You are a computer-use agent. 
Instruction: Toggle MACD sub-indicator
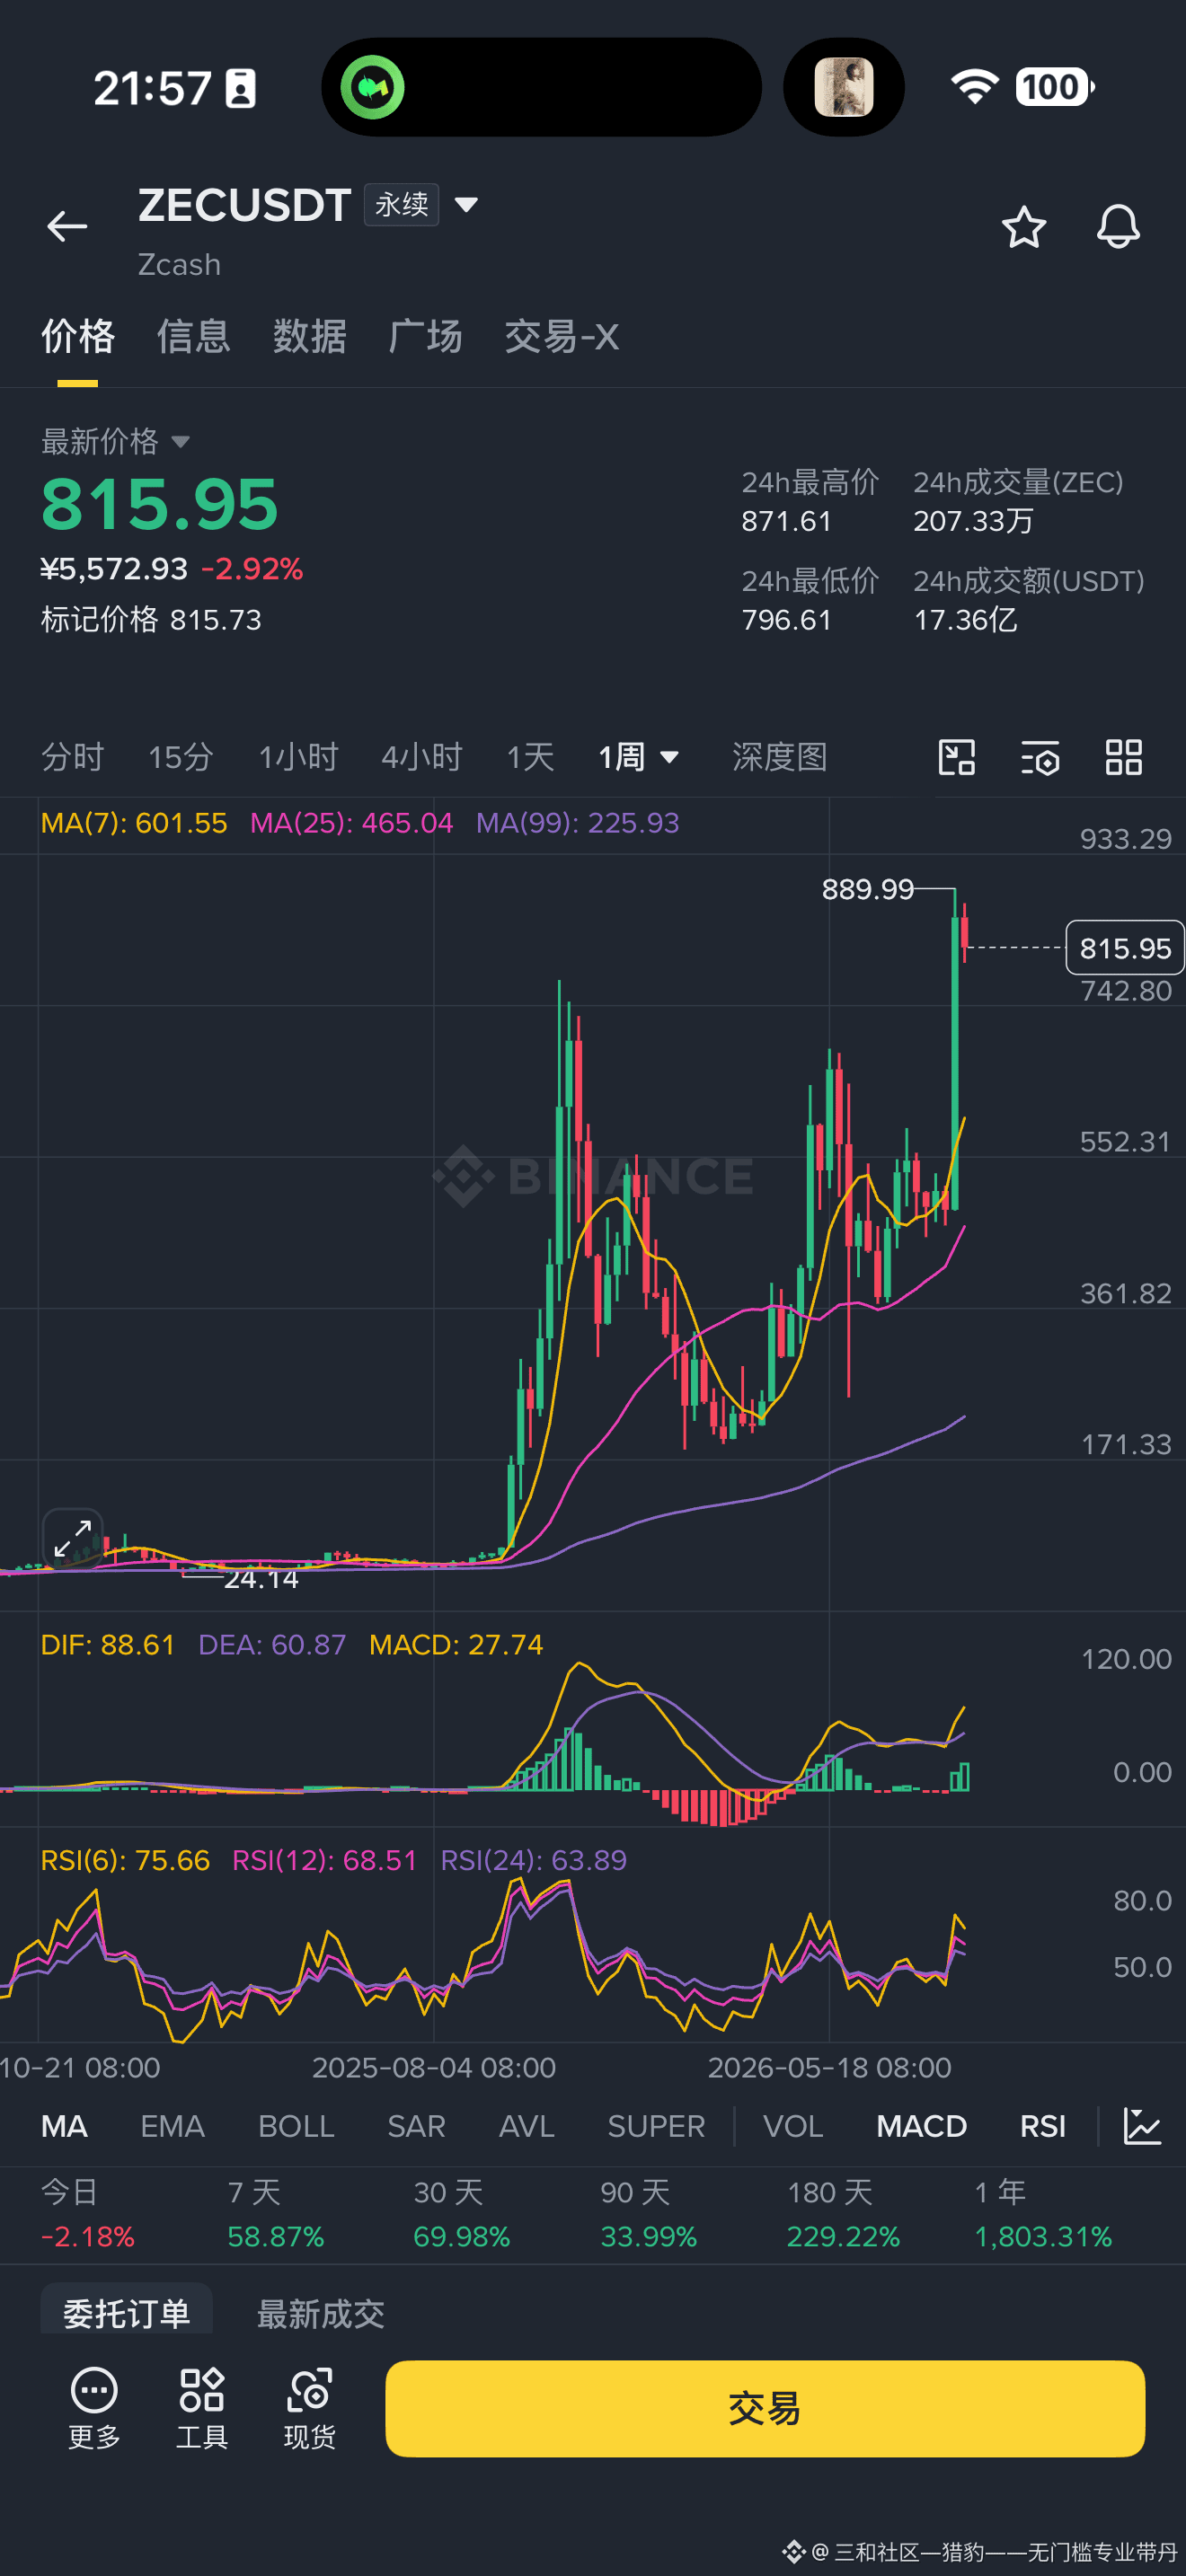point(921,2126)
